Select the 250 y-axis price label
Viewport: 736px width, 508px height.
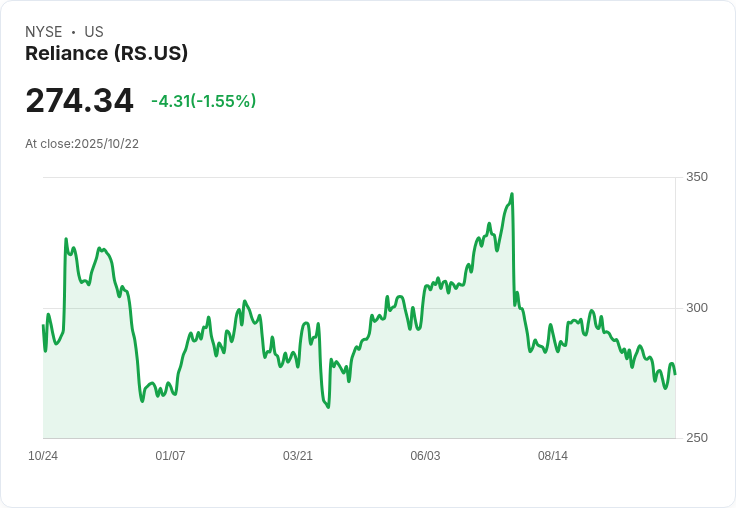click(696, 438)
